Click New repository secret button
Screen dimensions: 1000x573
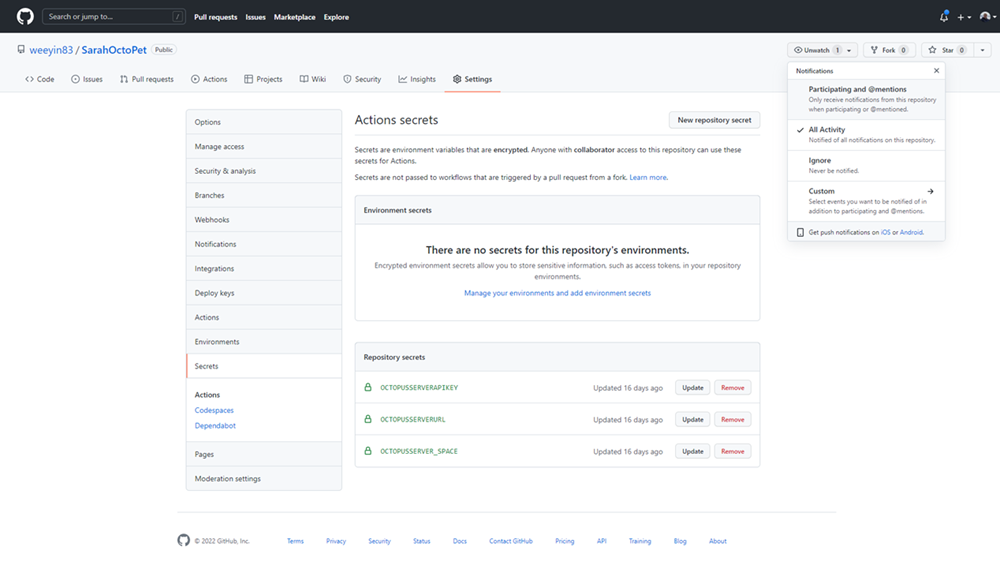[714, 120]
